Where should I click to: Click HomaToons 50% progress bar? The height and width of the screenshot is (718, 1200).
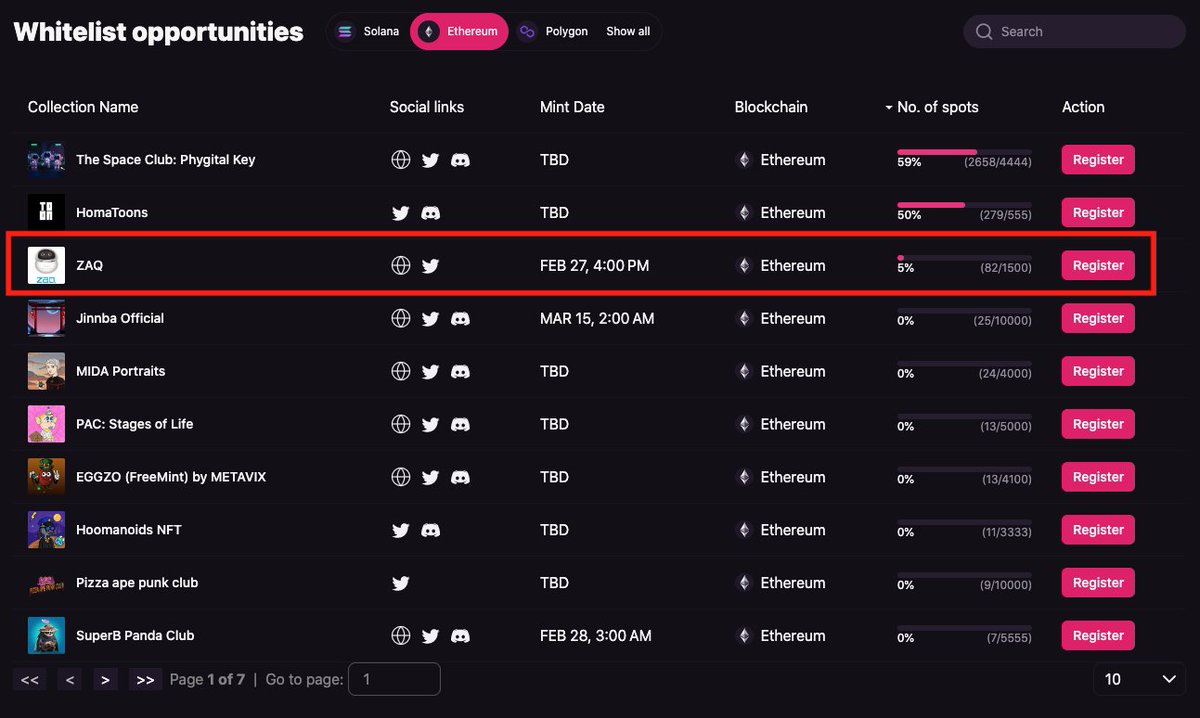click(964, 205)
